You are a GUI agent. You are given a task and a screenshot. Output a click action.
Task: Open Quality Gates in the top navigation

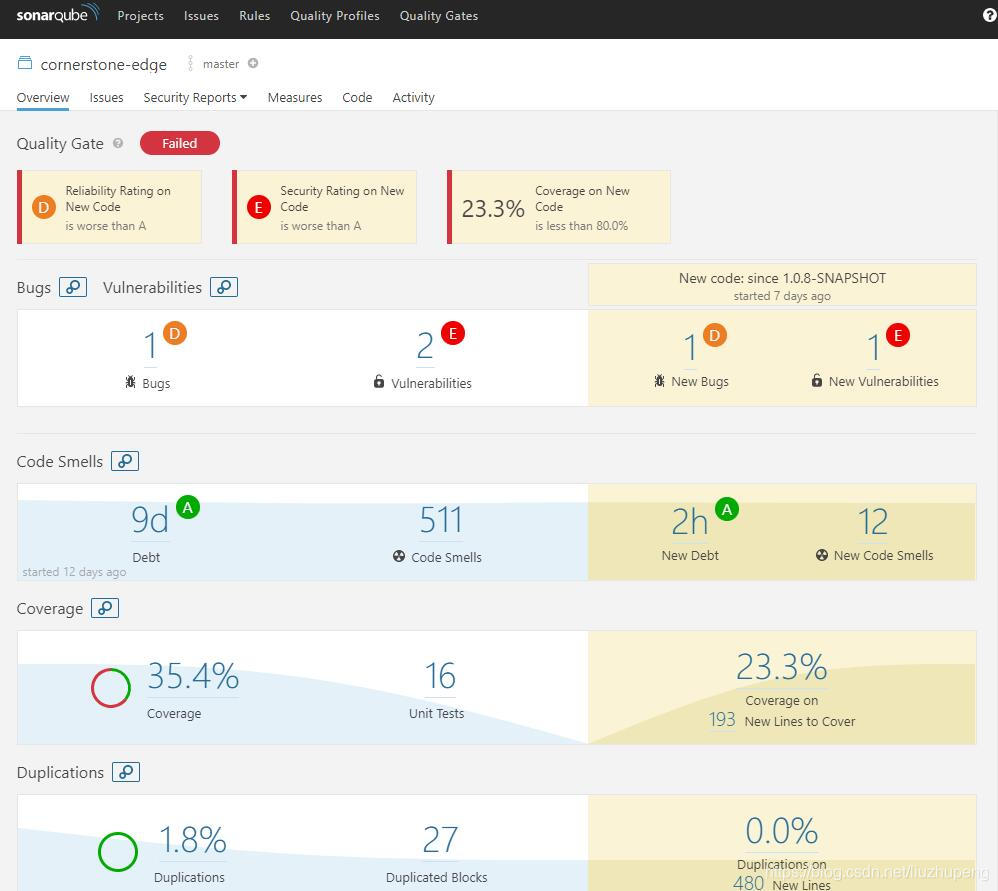[439, 15]
